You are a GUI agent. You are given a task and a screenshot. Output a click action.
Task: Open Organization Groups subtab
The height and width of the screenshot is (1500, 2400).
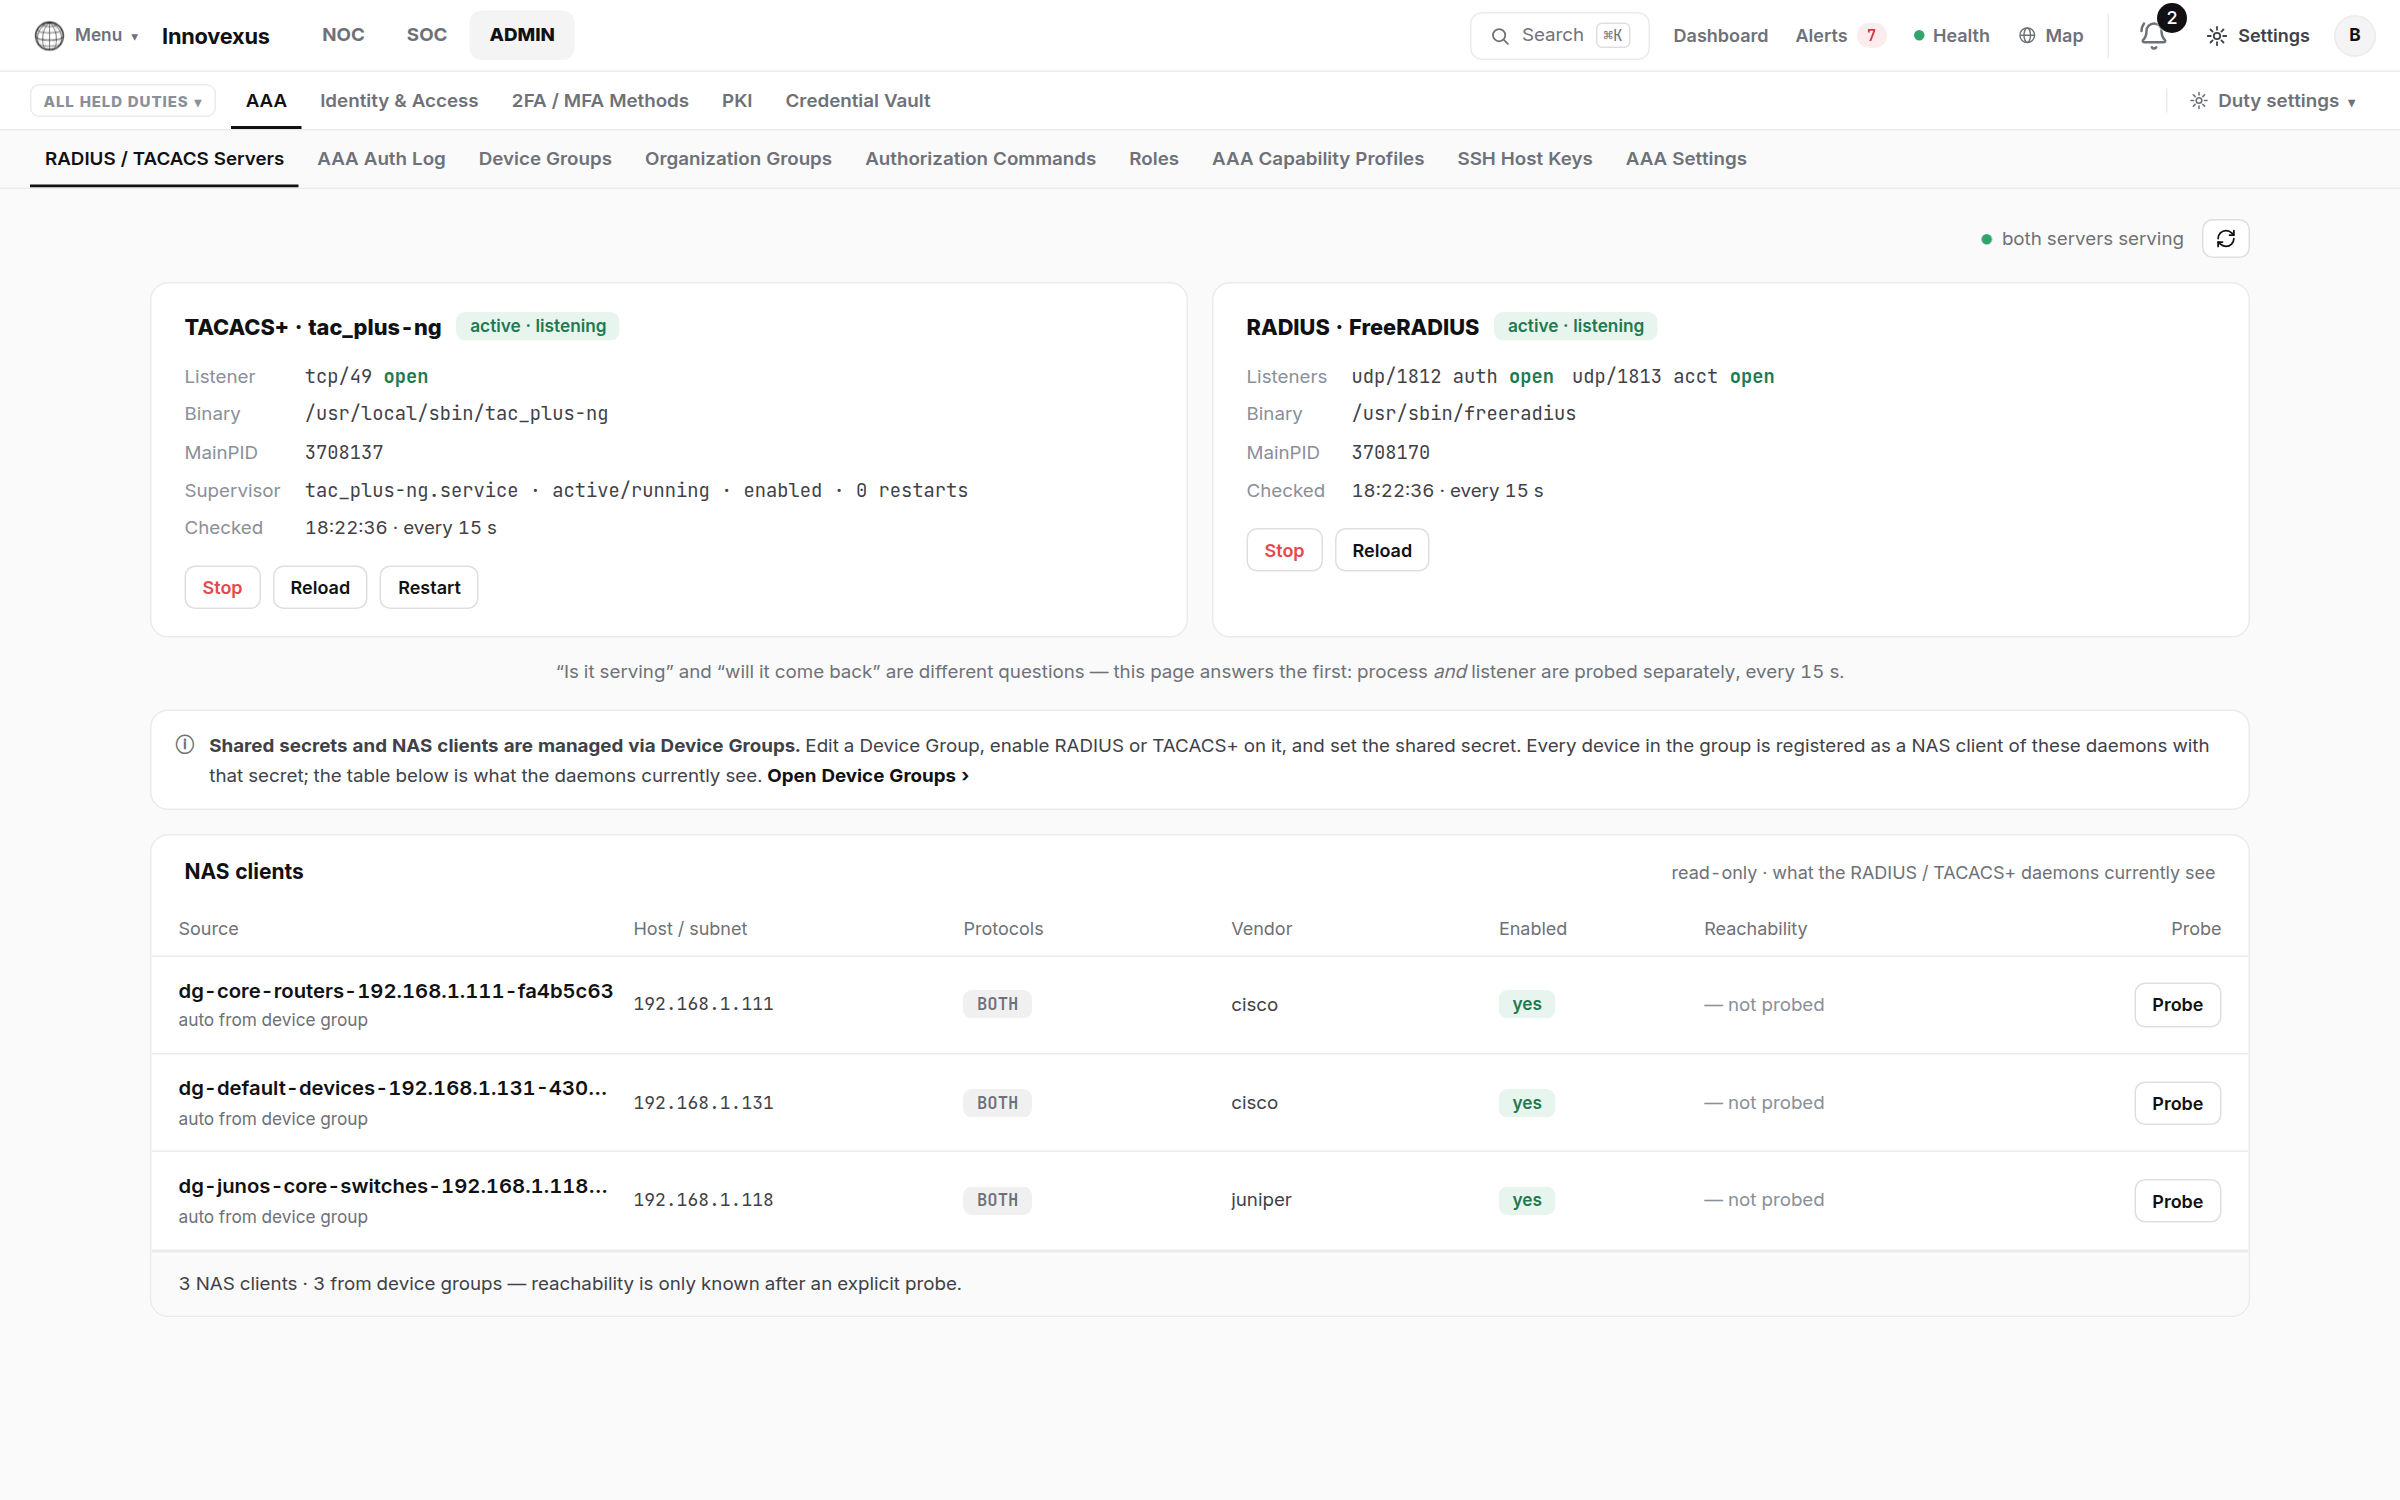[738, 159]
